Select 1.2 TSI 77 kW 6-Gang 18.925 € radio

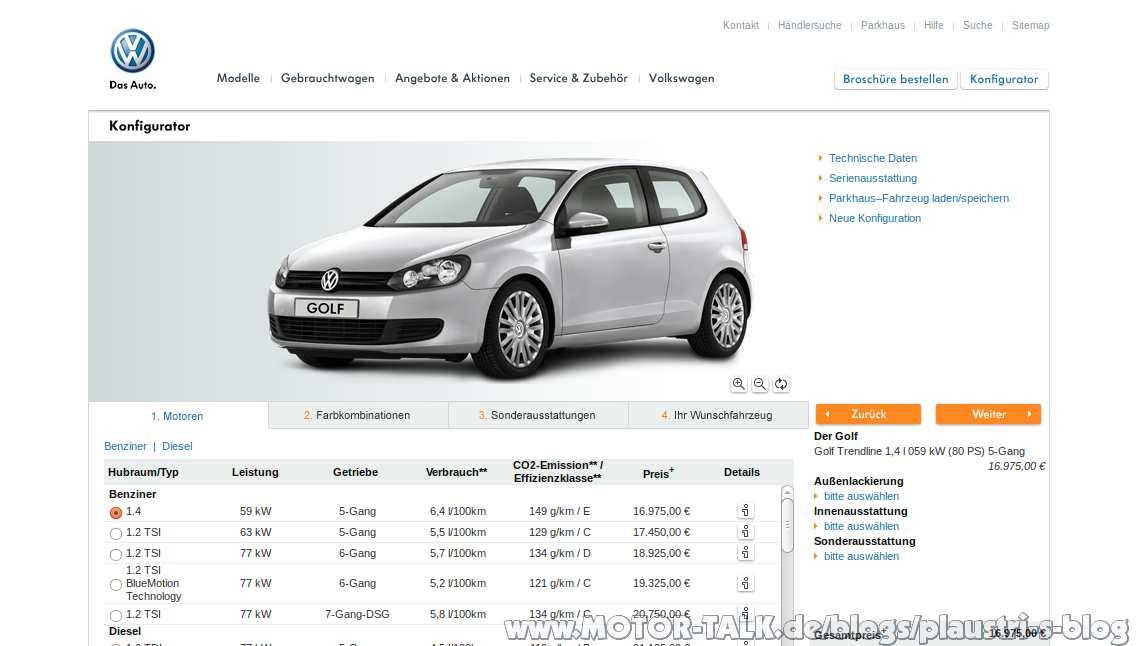click(116, 555)
